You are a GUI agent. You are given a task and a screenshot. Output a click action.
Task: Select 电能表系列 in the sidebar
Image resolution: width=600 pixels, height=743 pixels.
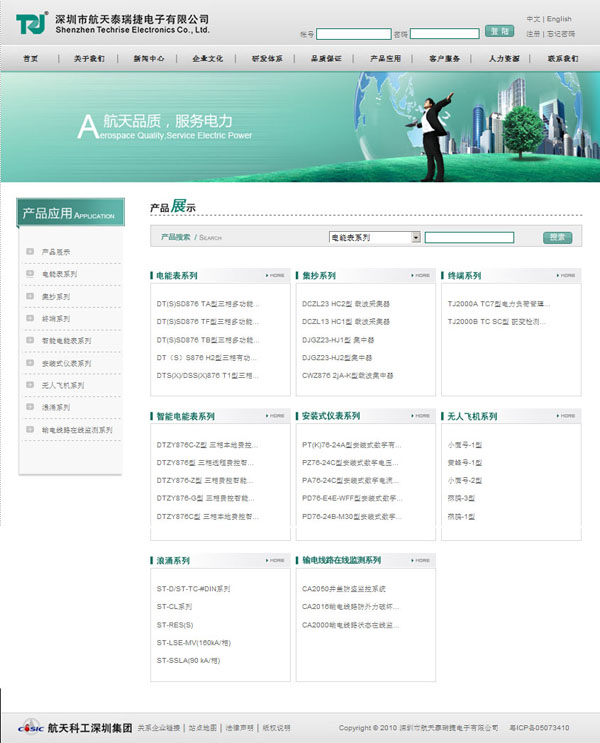59,274
